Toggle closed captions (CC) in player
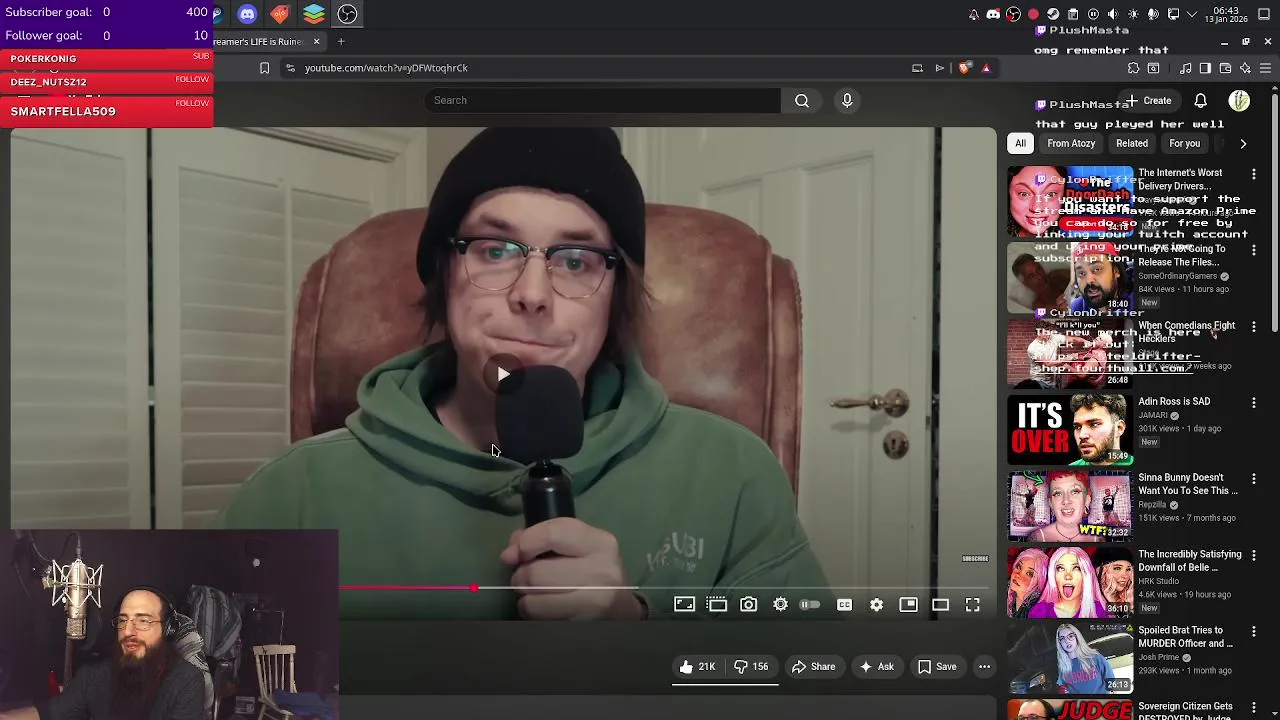The width and height of the screenshot is (1280, 720). (x=844, y=604)
